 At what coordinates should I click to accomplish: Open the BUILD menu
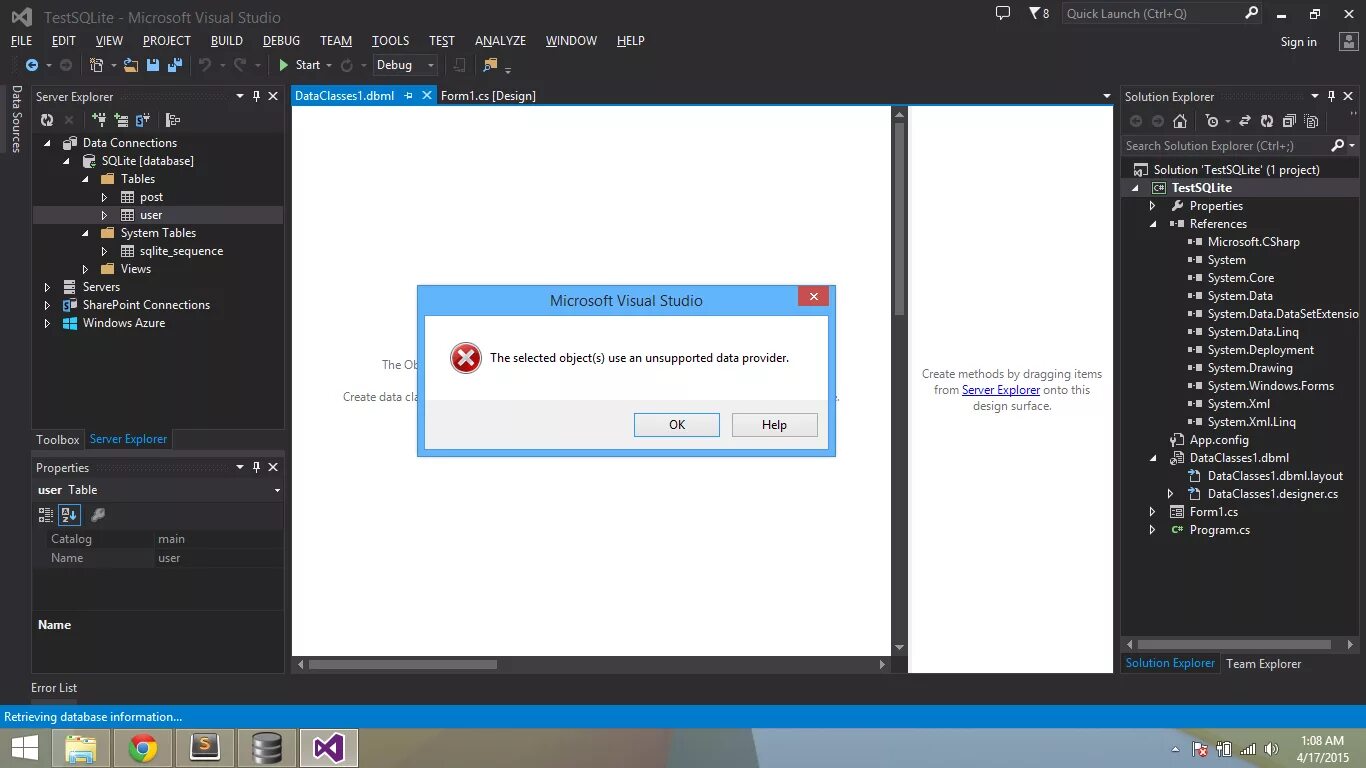point(227,41)
